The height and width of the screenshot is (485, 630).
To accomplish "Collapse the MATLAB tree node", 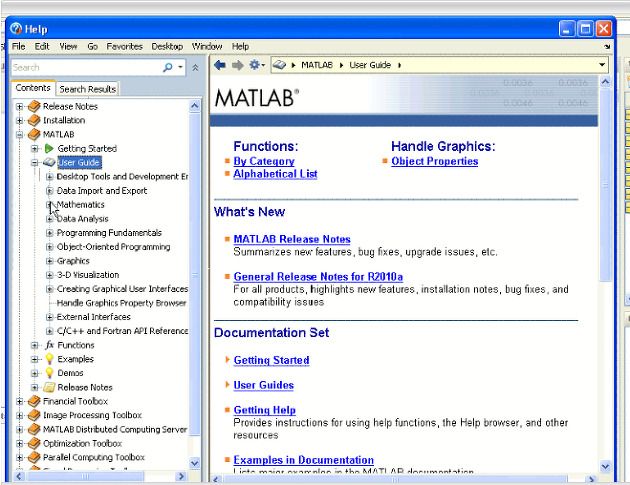I will click(x=19, y=135).
